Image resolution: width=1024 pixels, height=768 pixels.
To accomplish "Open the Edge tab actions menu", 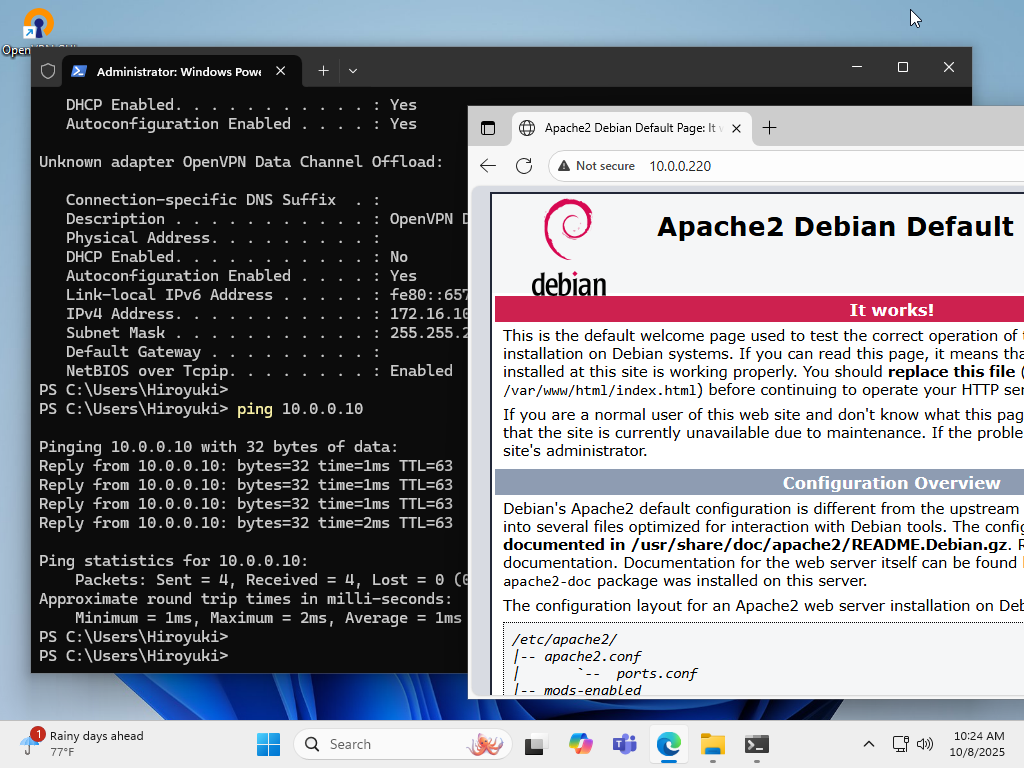I will [488, 128].
